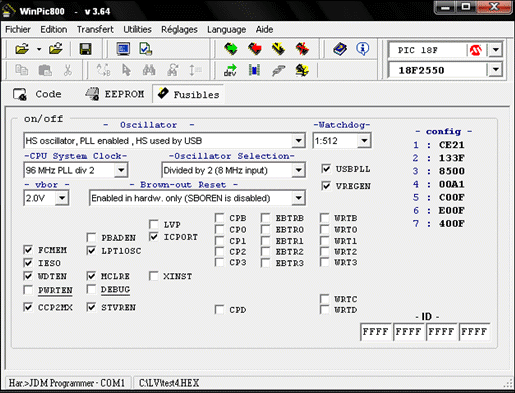Expand the Oscillator Selection dropdown
This screenshot has width=515, height=393.
pyautogui.click(x=299, y=170)
